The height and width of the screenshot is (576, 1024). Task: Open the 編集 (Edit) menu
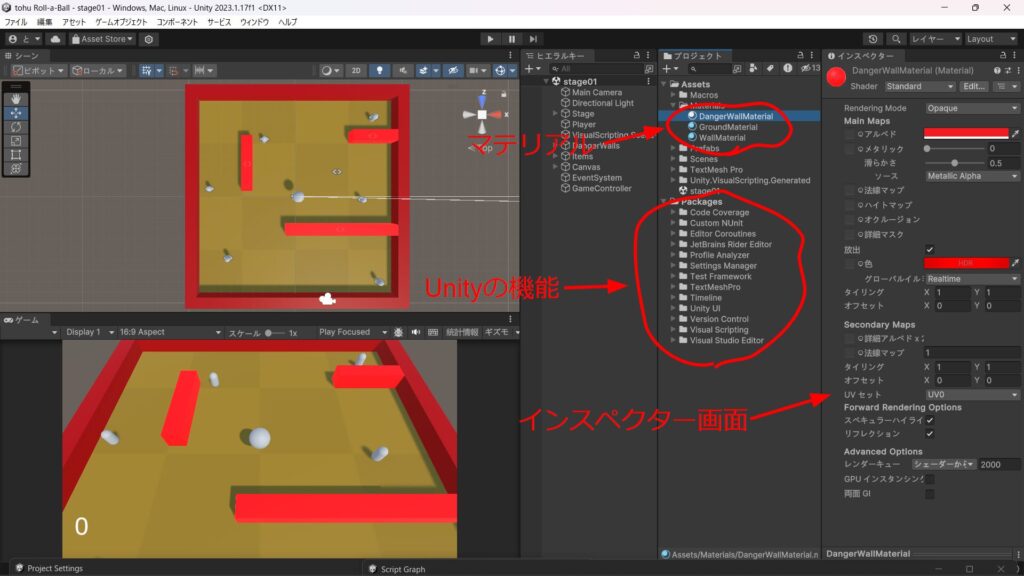pyautogui.click(x=44, y=22)
